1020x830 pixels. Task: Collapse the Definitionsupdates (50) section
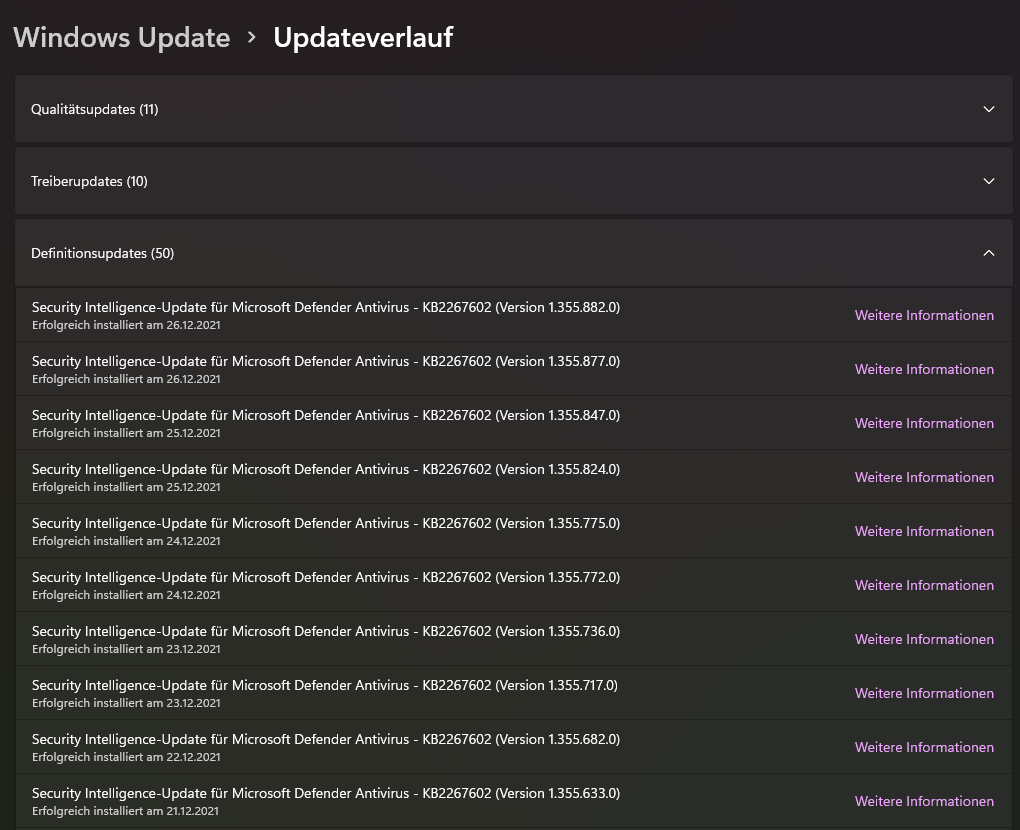coord(514,253)
